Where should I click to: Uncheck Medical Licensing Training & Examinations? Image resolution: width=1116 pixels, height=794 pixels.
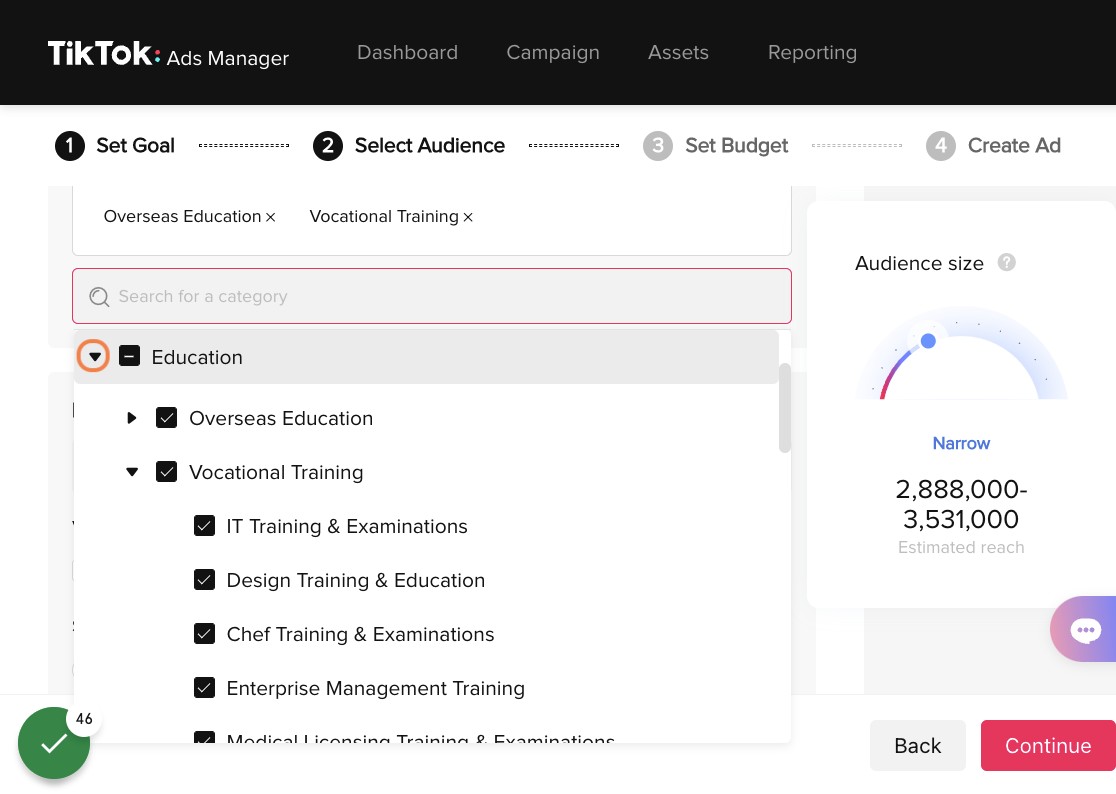click(x=204, y=738)
